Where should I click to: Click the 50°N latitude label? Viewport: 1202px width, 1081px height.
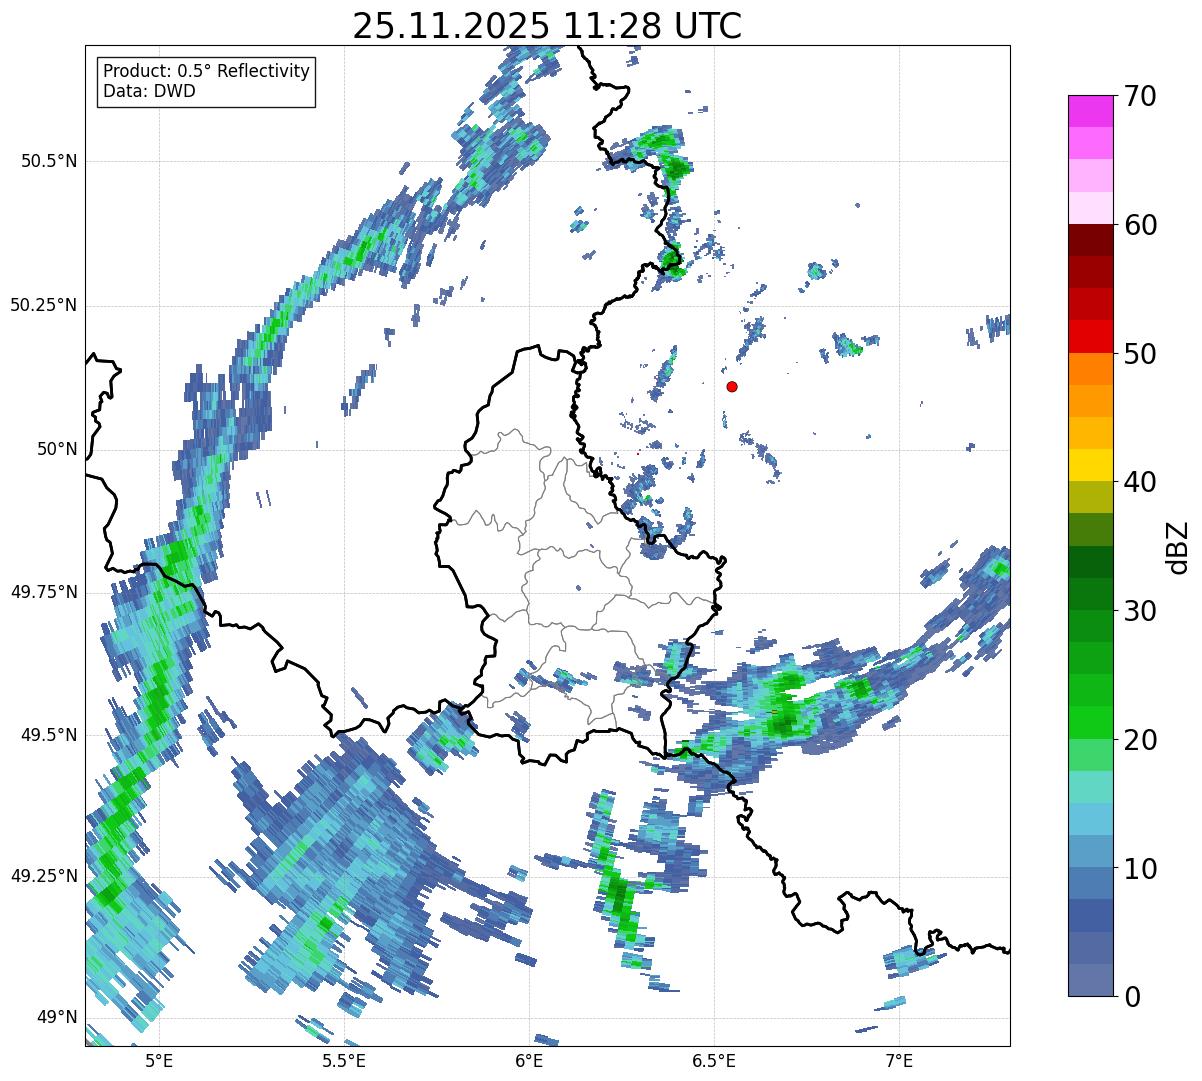(x=56, y=449)
